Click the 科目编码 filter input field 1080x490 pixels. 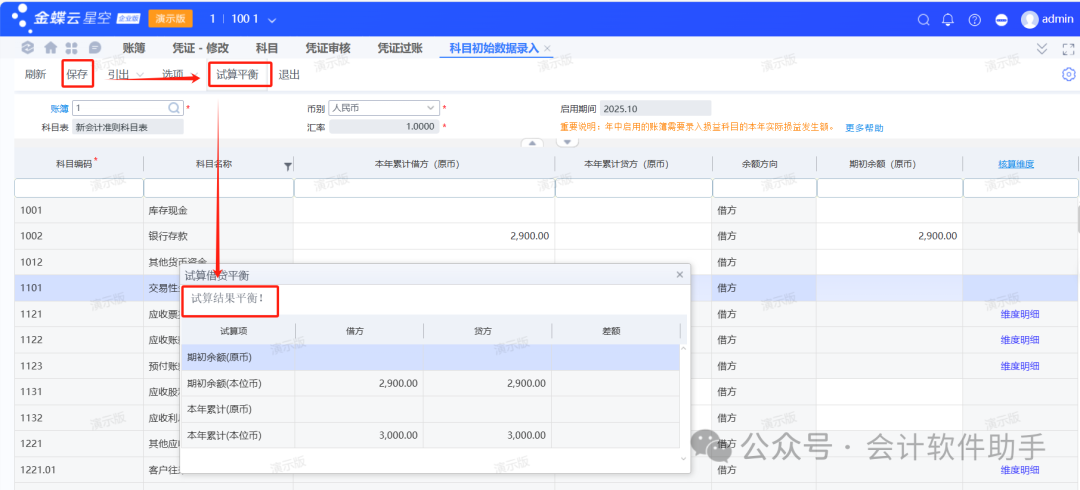78,188
